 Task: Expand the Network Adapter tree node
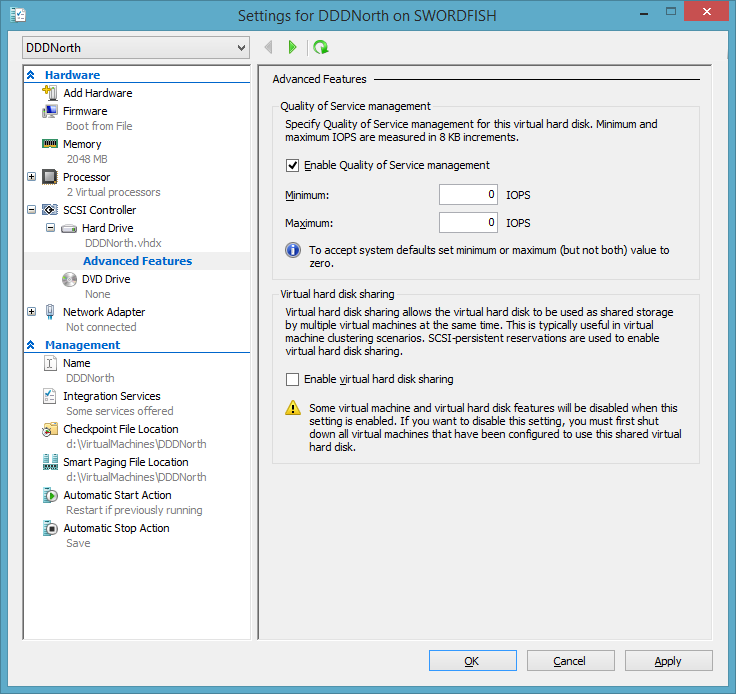pos(31,312)
